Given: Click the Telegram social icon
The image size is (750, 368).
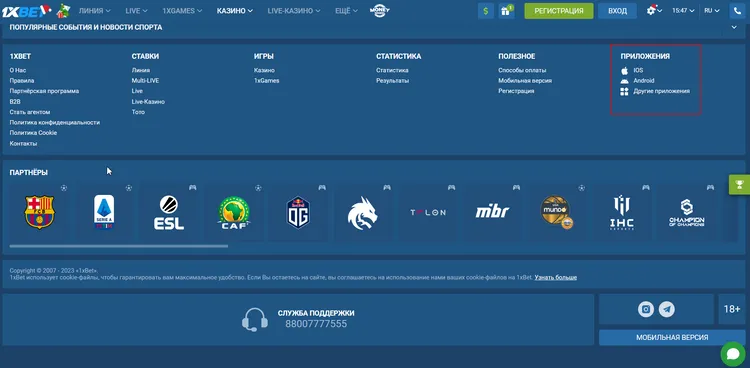Looking at the screenshot, I should coord(667,309).
